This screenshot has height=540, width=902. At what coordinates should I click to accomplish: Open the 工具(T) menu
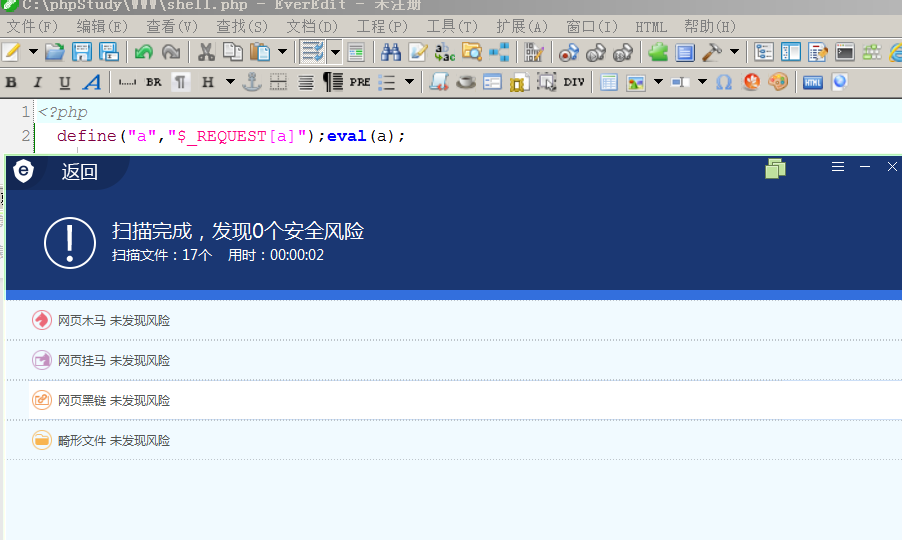pos(452,26)
